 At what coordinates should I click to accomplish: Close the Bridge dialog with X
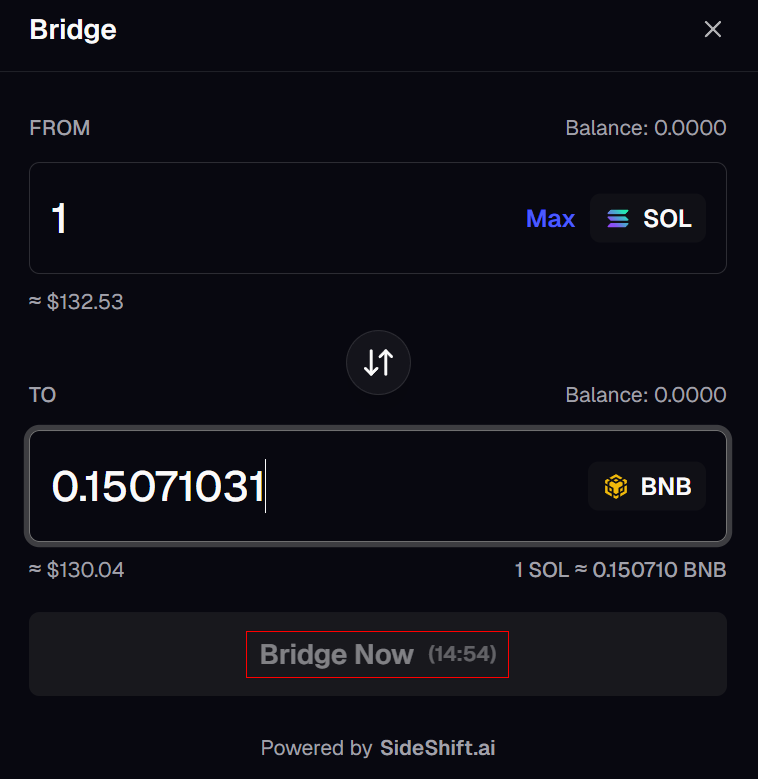pyautogui.click(x=713, y=30)
